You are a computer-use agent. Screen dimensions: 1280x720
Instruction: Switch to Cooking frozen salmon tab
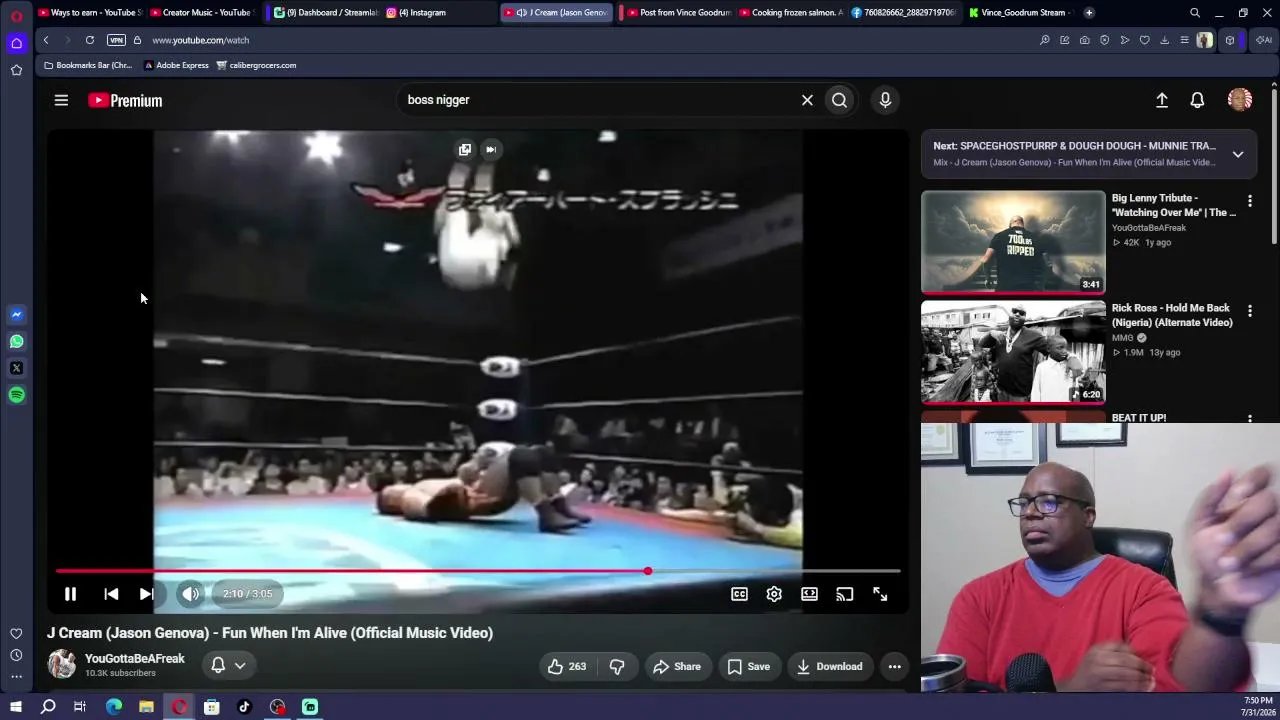(791, 13)
